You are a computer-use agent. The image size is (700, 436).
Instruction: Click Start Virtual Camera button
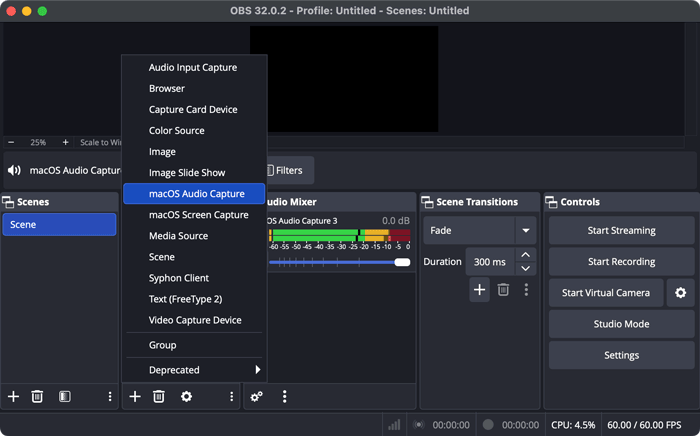tap(606, 293)
